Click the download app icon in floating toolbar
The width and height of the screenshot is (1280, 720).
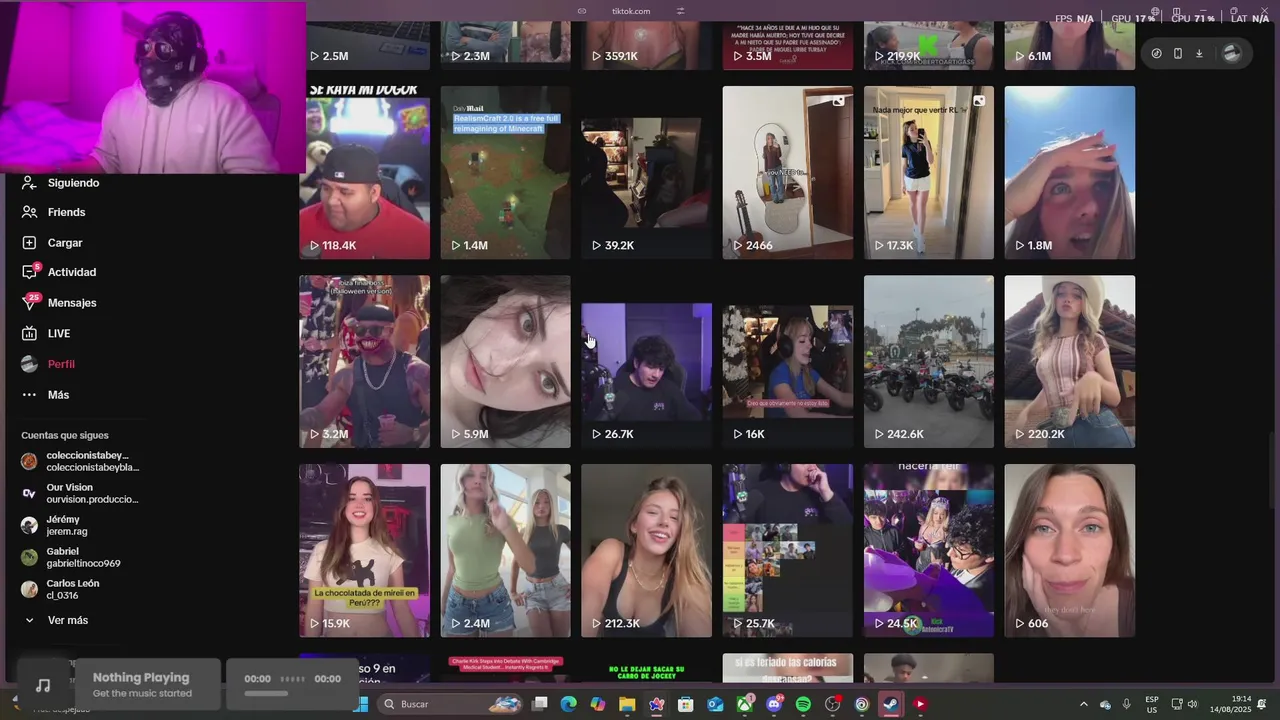pyautogui.click(x=1199, y=54)
